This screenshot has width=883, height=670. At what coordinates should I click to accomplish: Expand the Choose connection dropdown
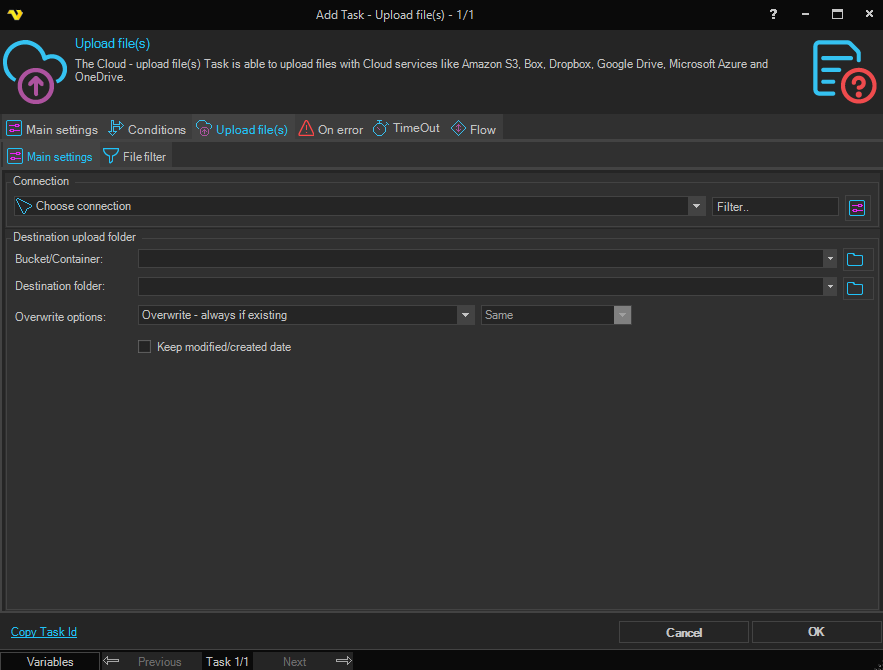pyautogui.click(x=697, y=207)
